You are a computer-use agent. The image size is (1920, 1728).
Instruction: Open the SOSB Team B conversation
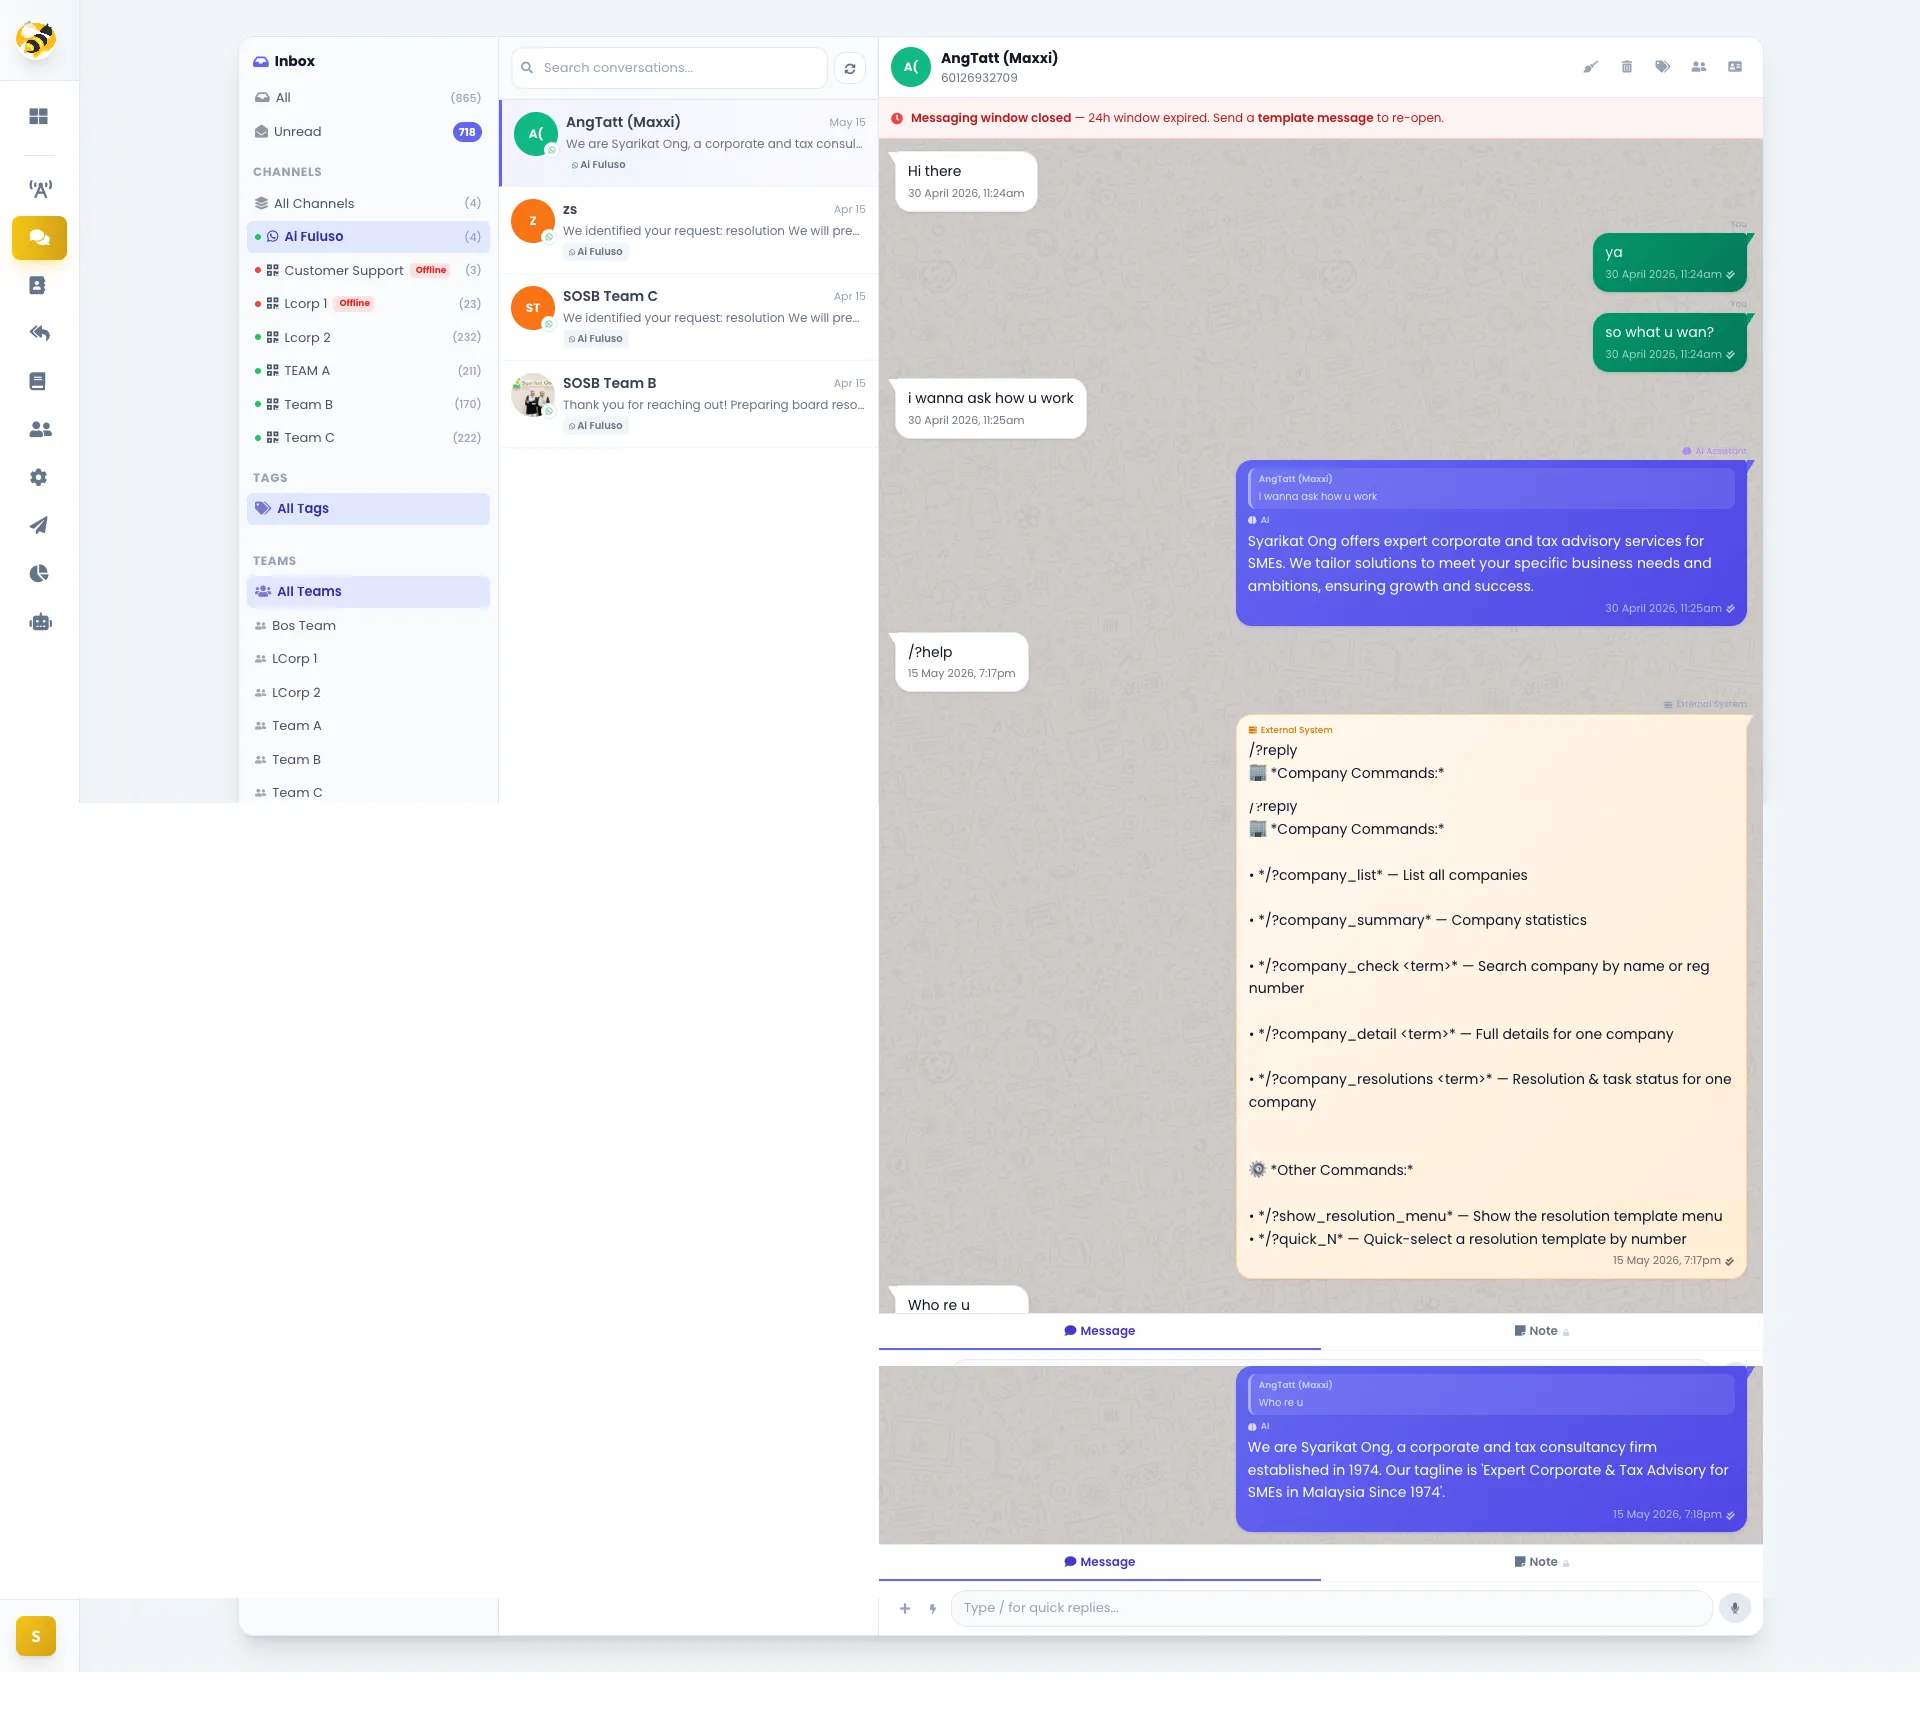click(x=689, y=404)
